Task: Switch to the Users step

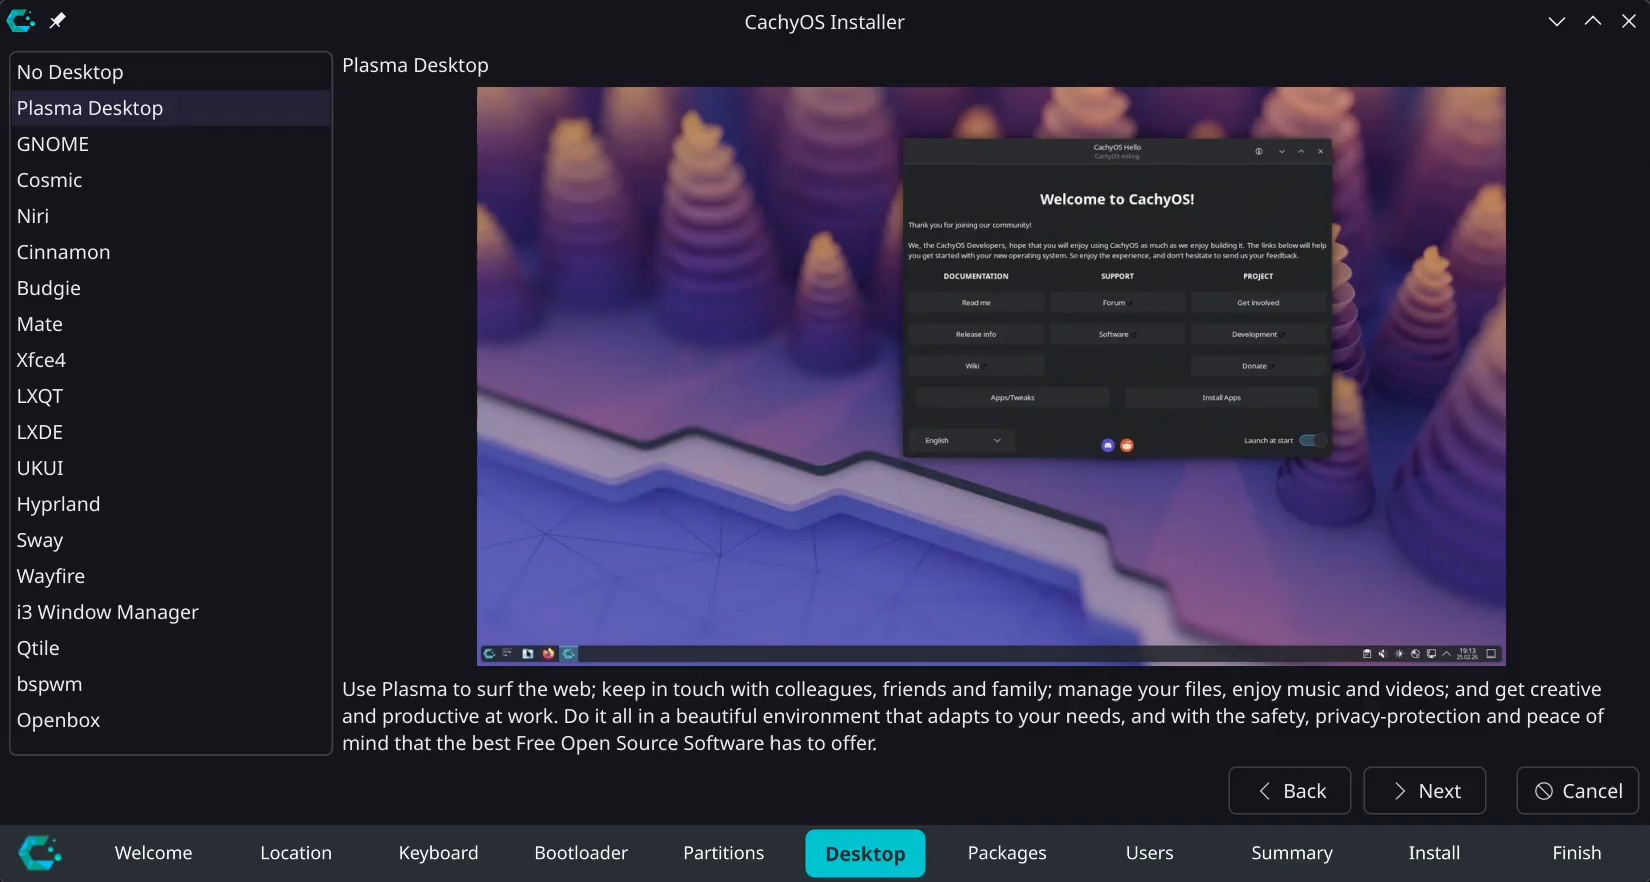Action: [1149, 853]
